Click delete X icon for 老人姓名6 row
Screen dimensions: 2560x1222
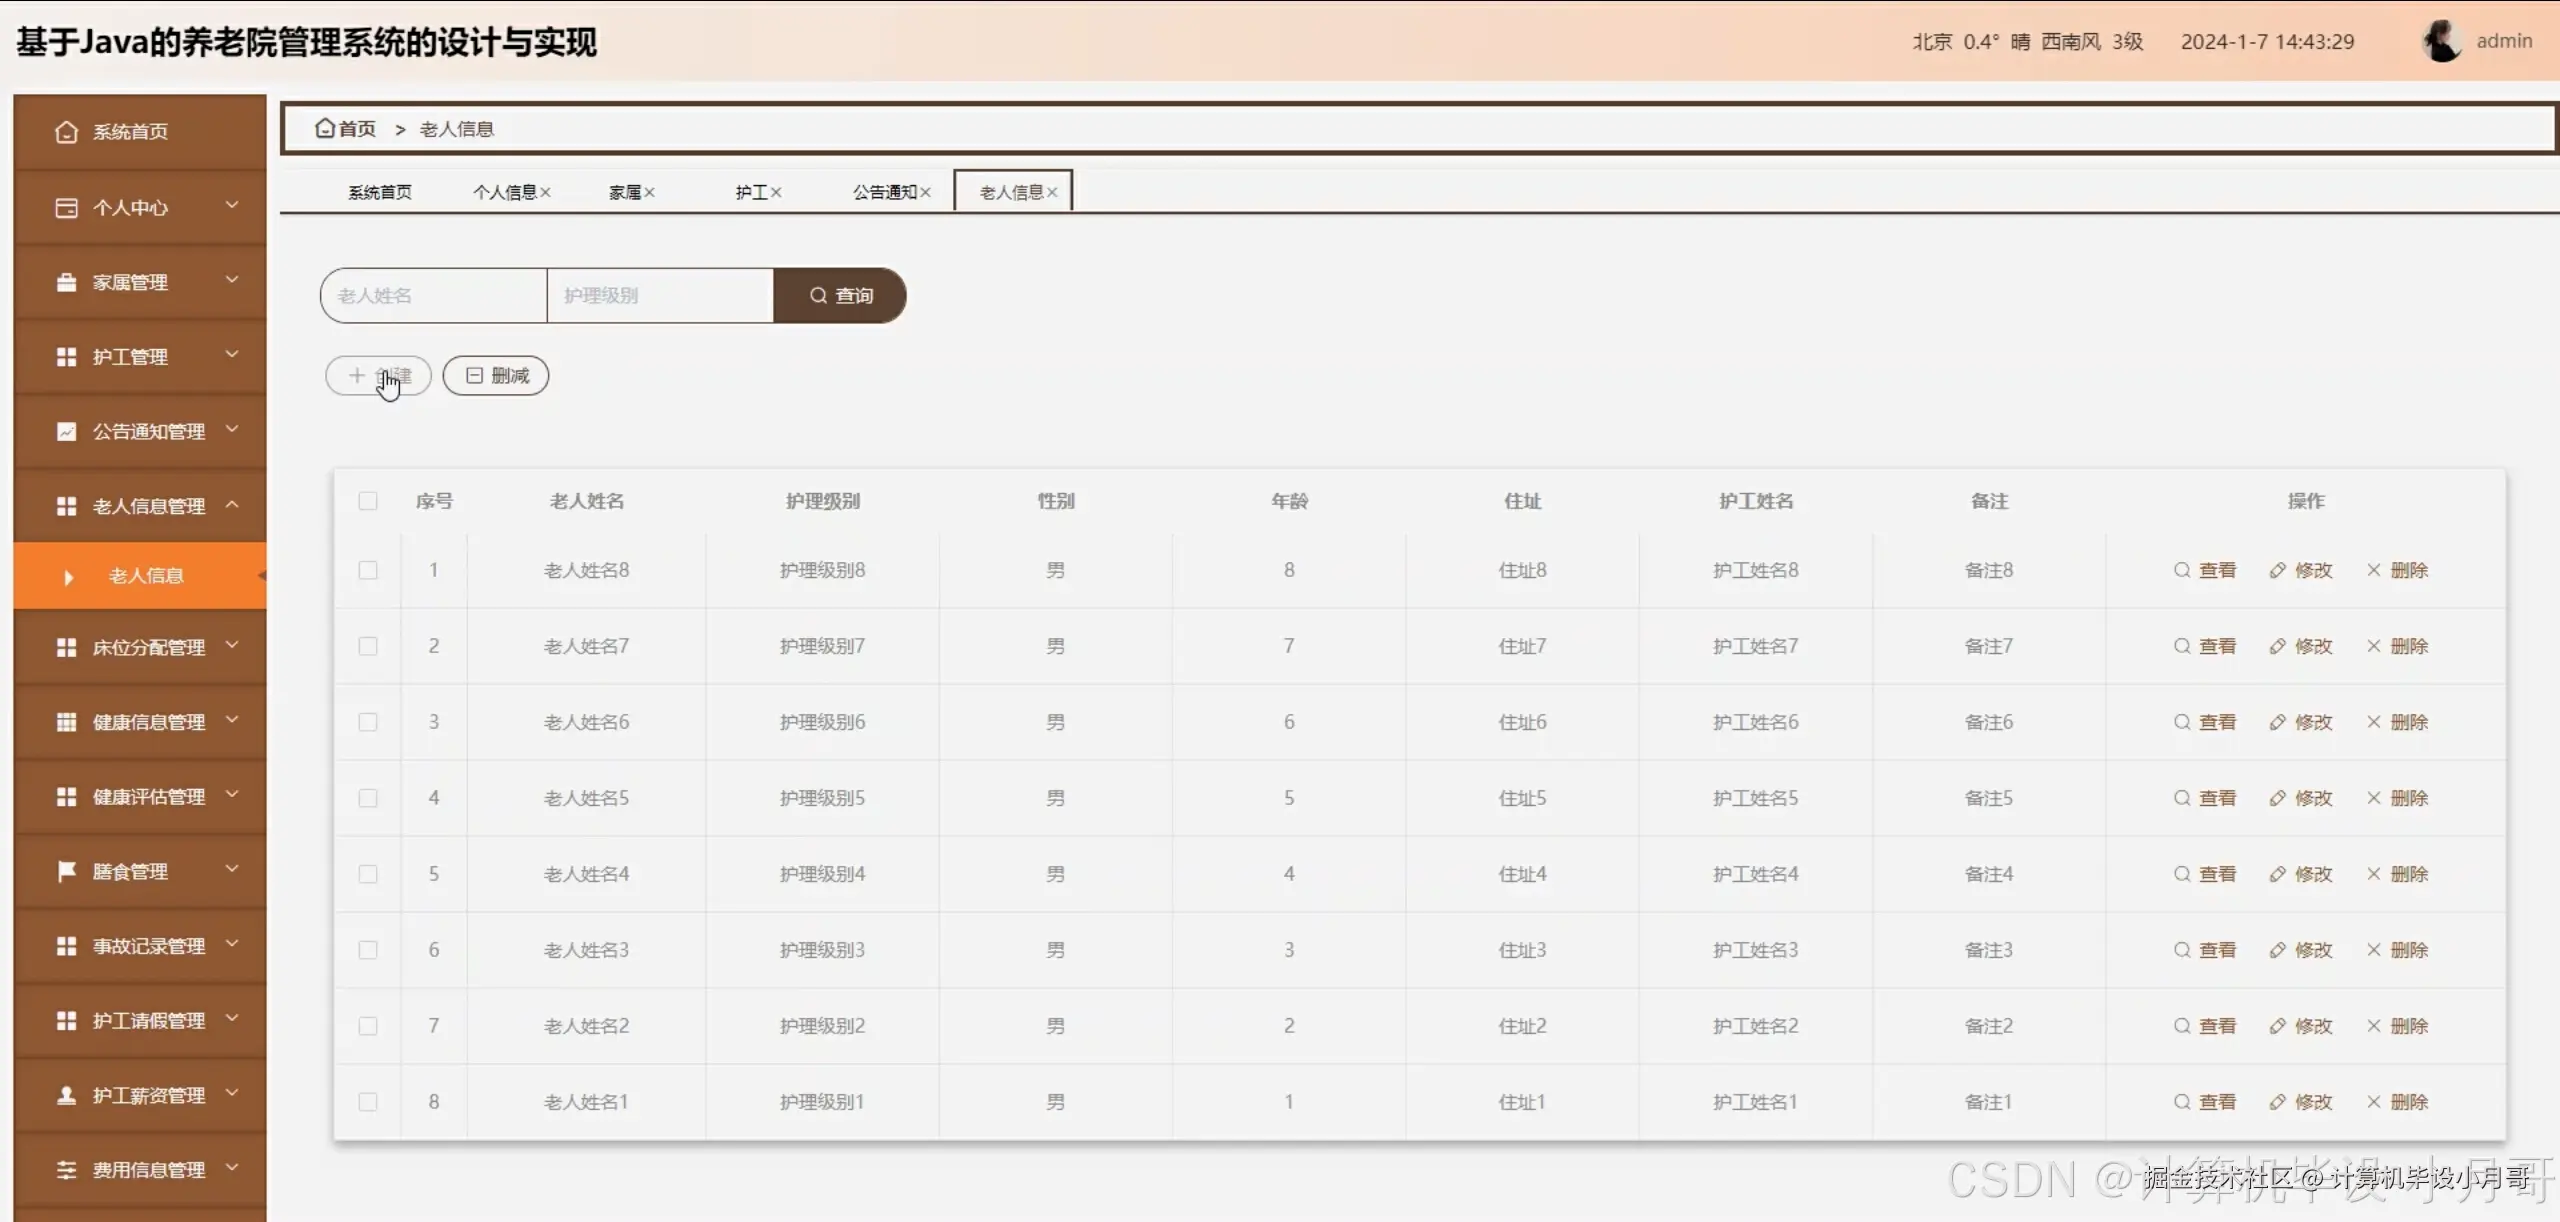click(2374, 722)
